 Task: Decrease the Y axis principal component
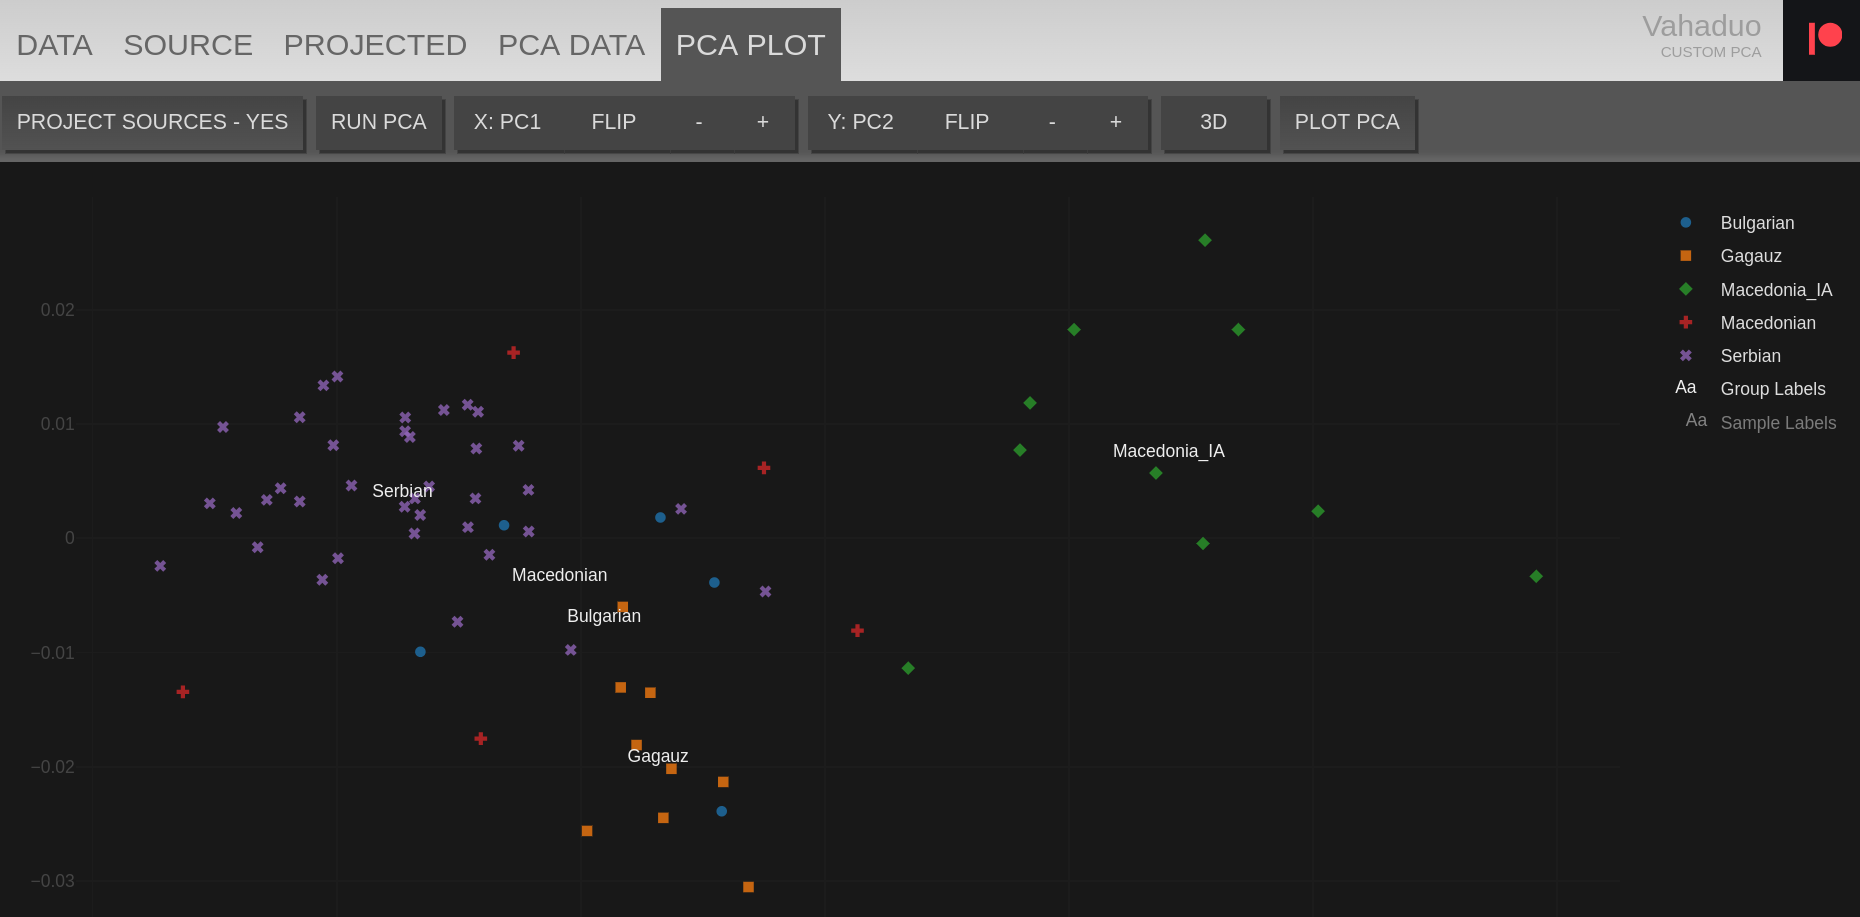[x=1052, y=122]
